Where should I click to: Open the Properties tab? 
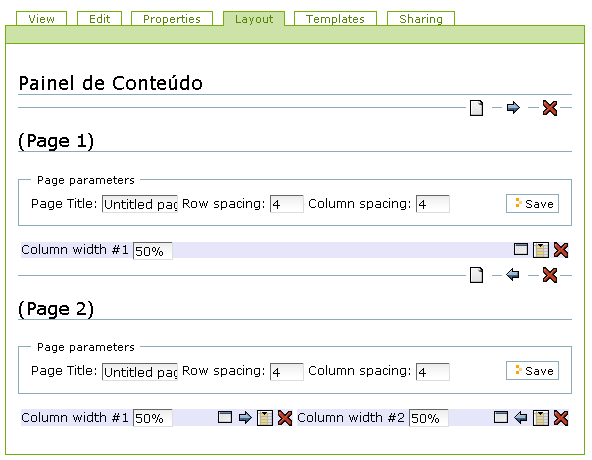[x=172, y=19]
